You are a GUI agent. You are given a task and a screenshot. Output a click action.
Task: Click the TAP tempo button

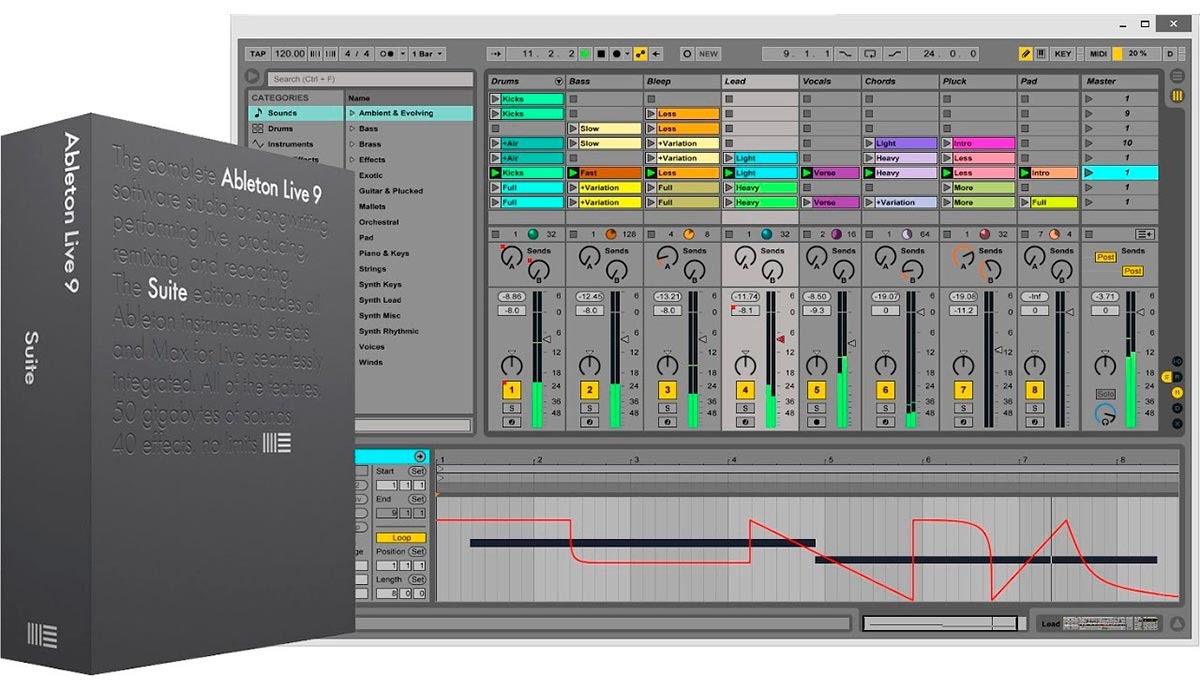point(258,54)
